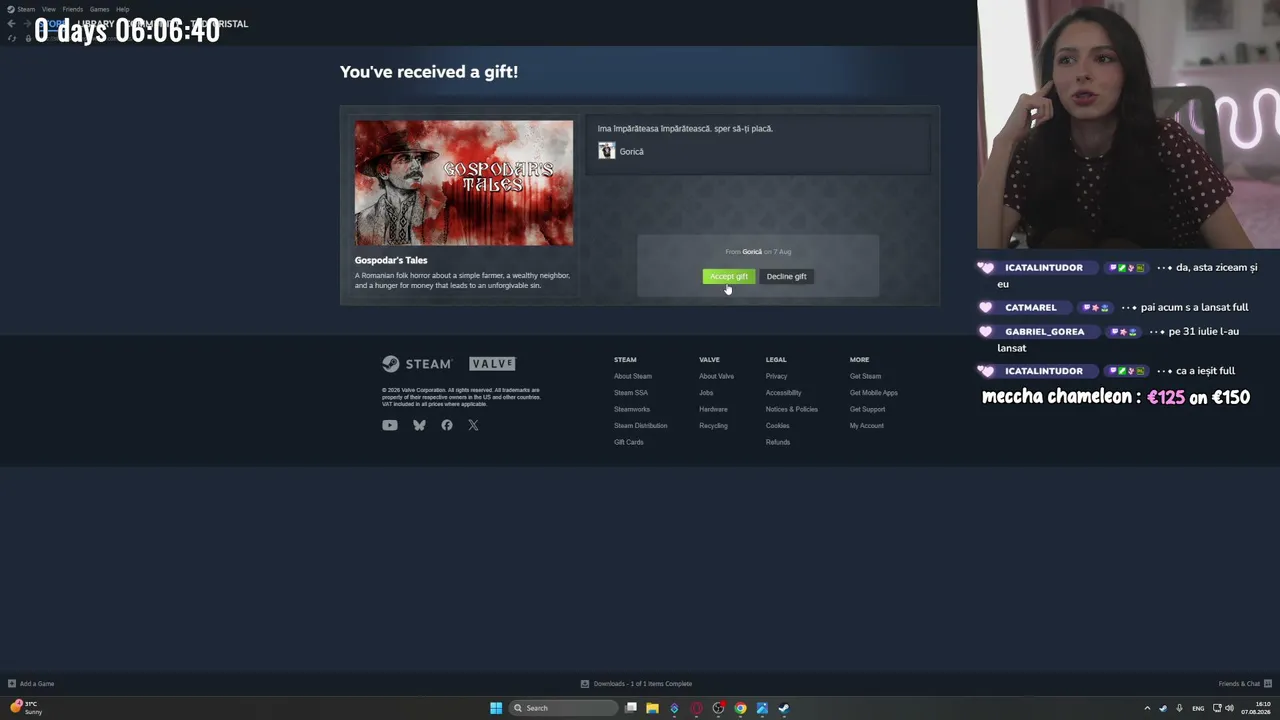This screenshot has width=1280, height=720.
Task: Open Steam's Facebook page from footer
Action: 447,425
